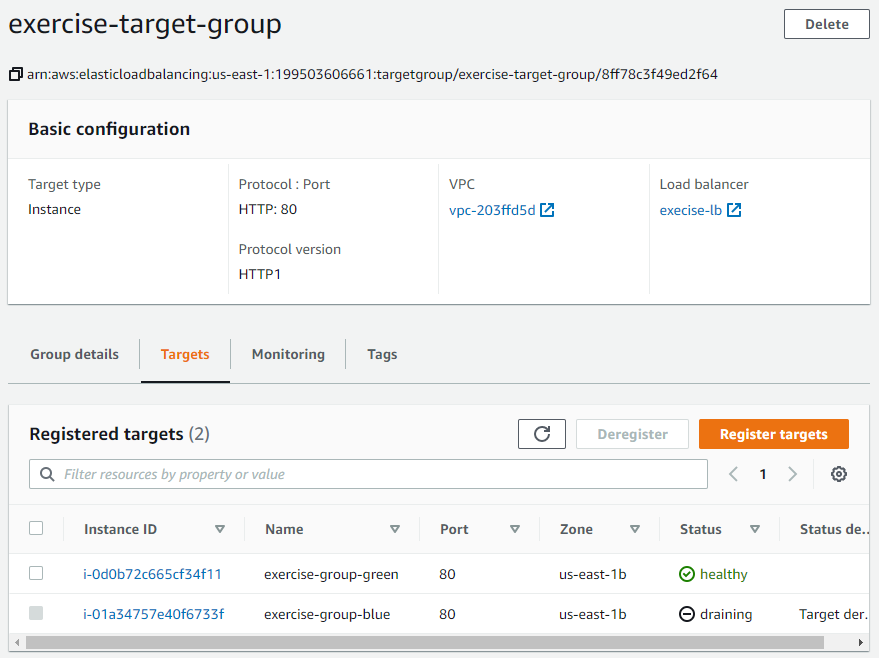Click the Zone value in the exercise-group-blue row
879x658 pixels.
(593, 614)
